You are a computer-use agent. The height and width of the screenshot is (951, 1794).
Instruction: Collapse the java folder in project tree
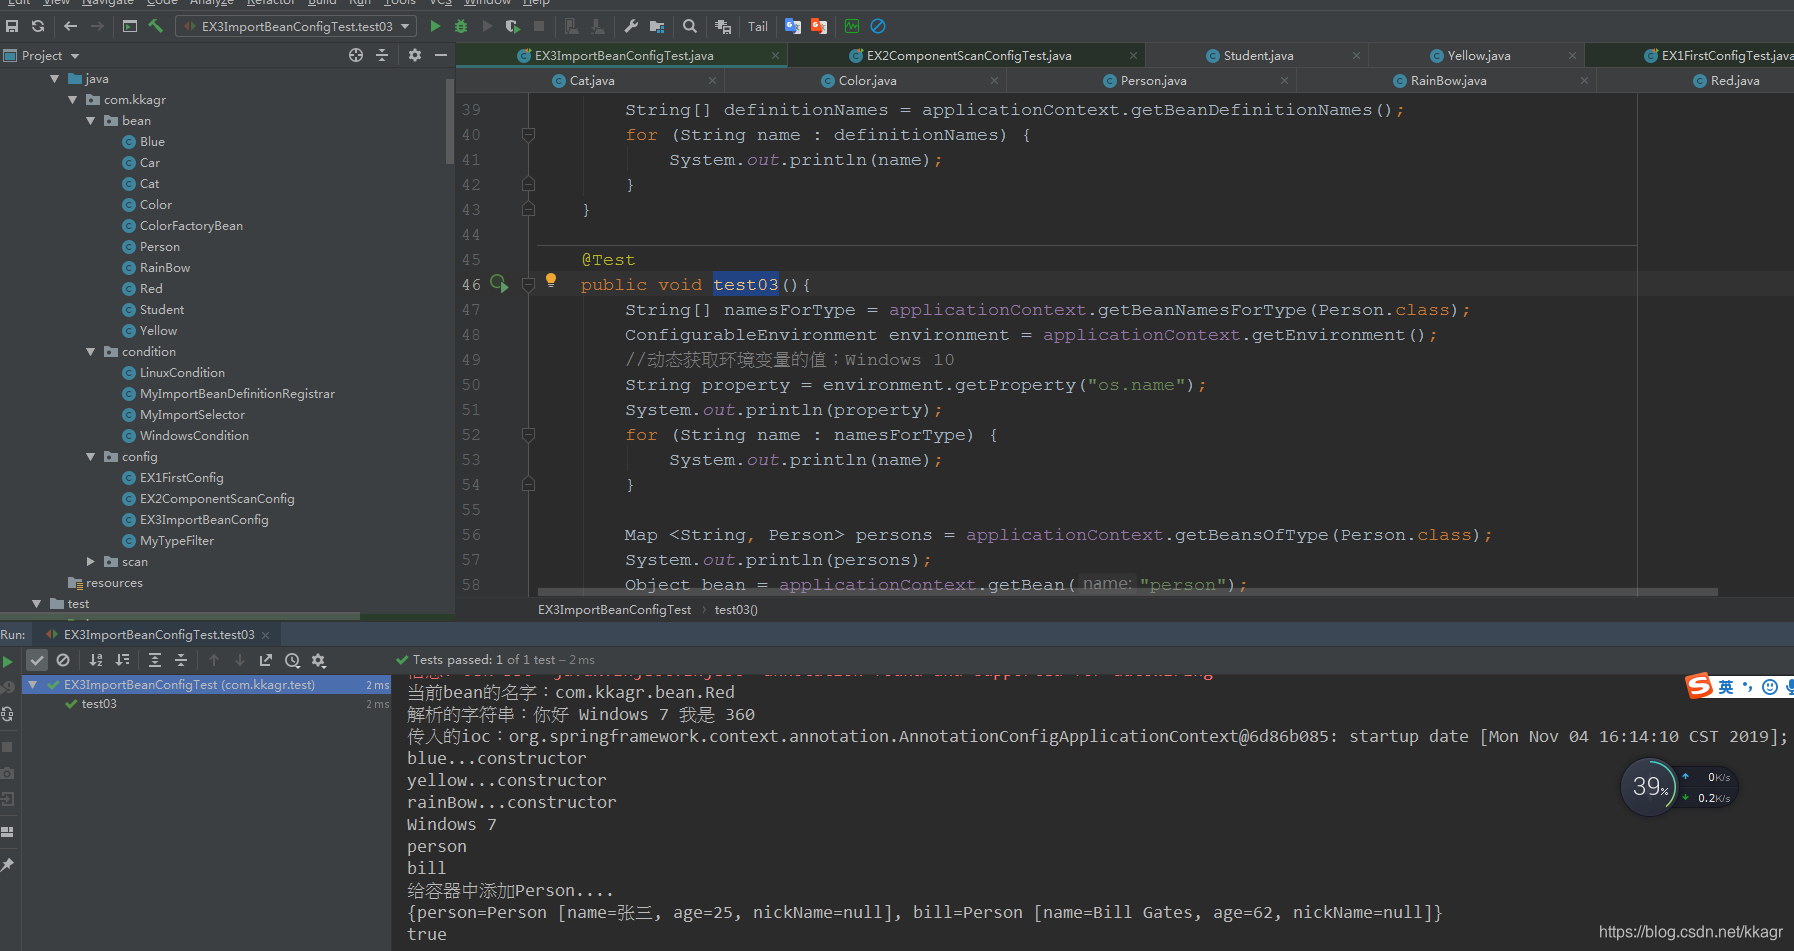55,79
